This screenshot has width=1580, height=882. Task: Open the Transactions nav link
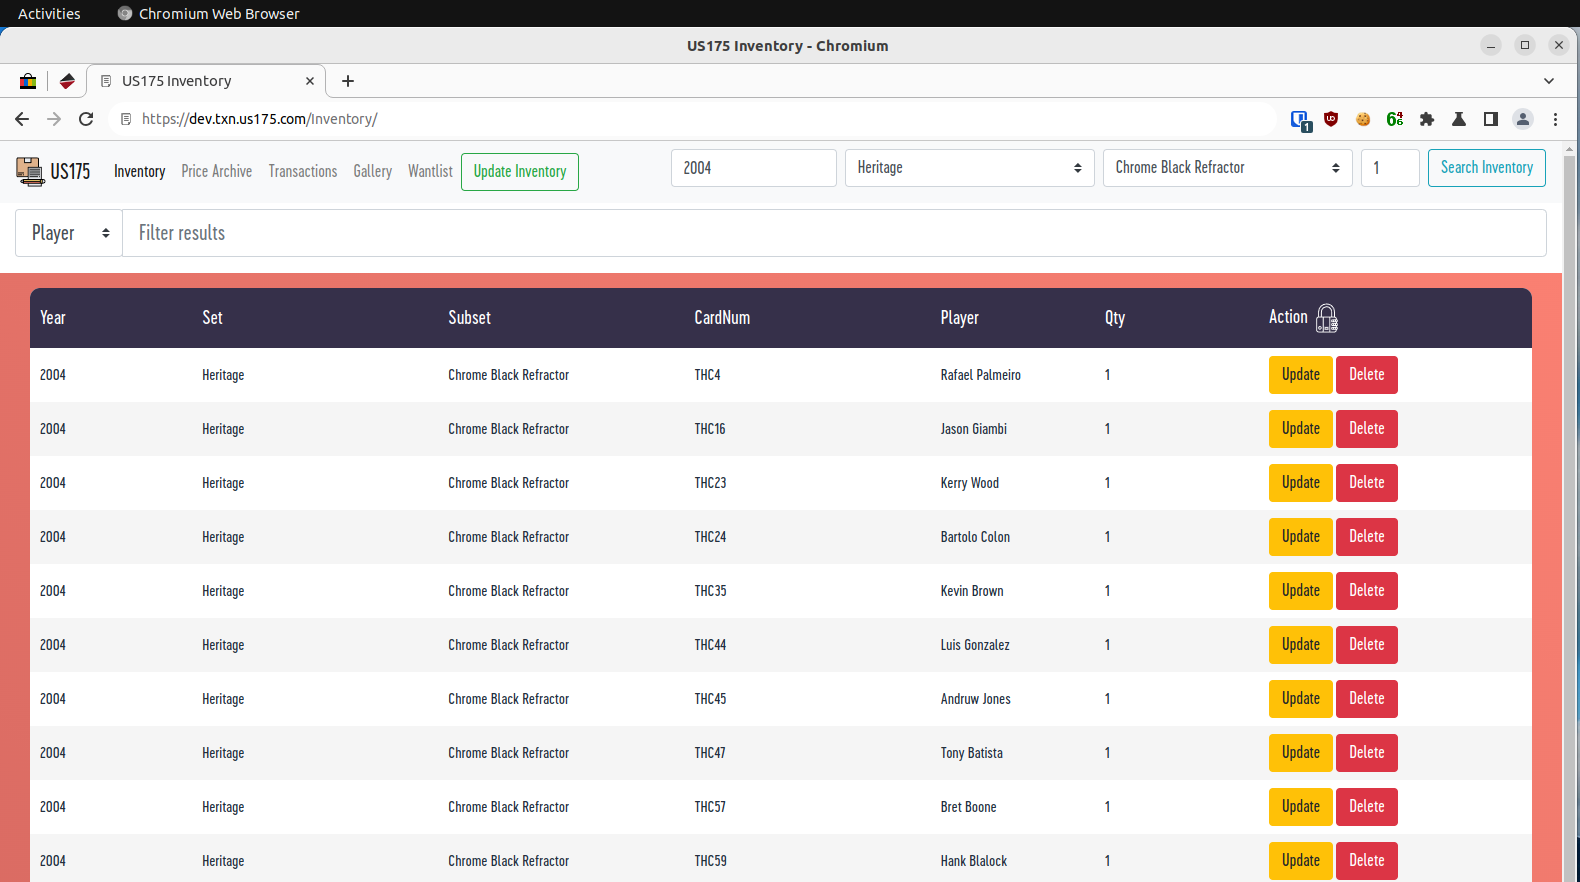coord(302,171)
